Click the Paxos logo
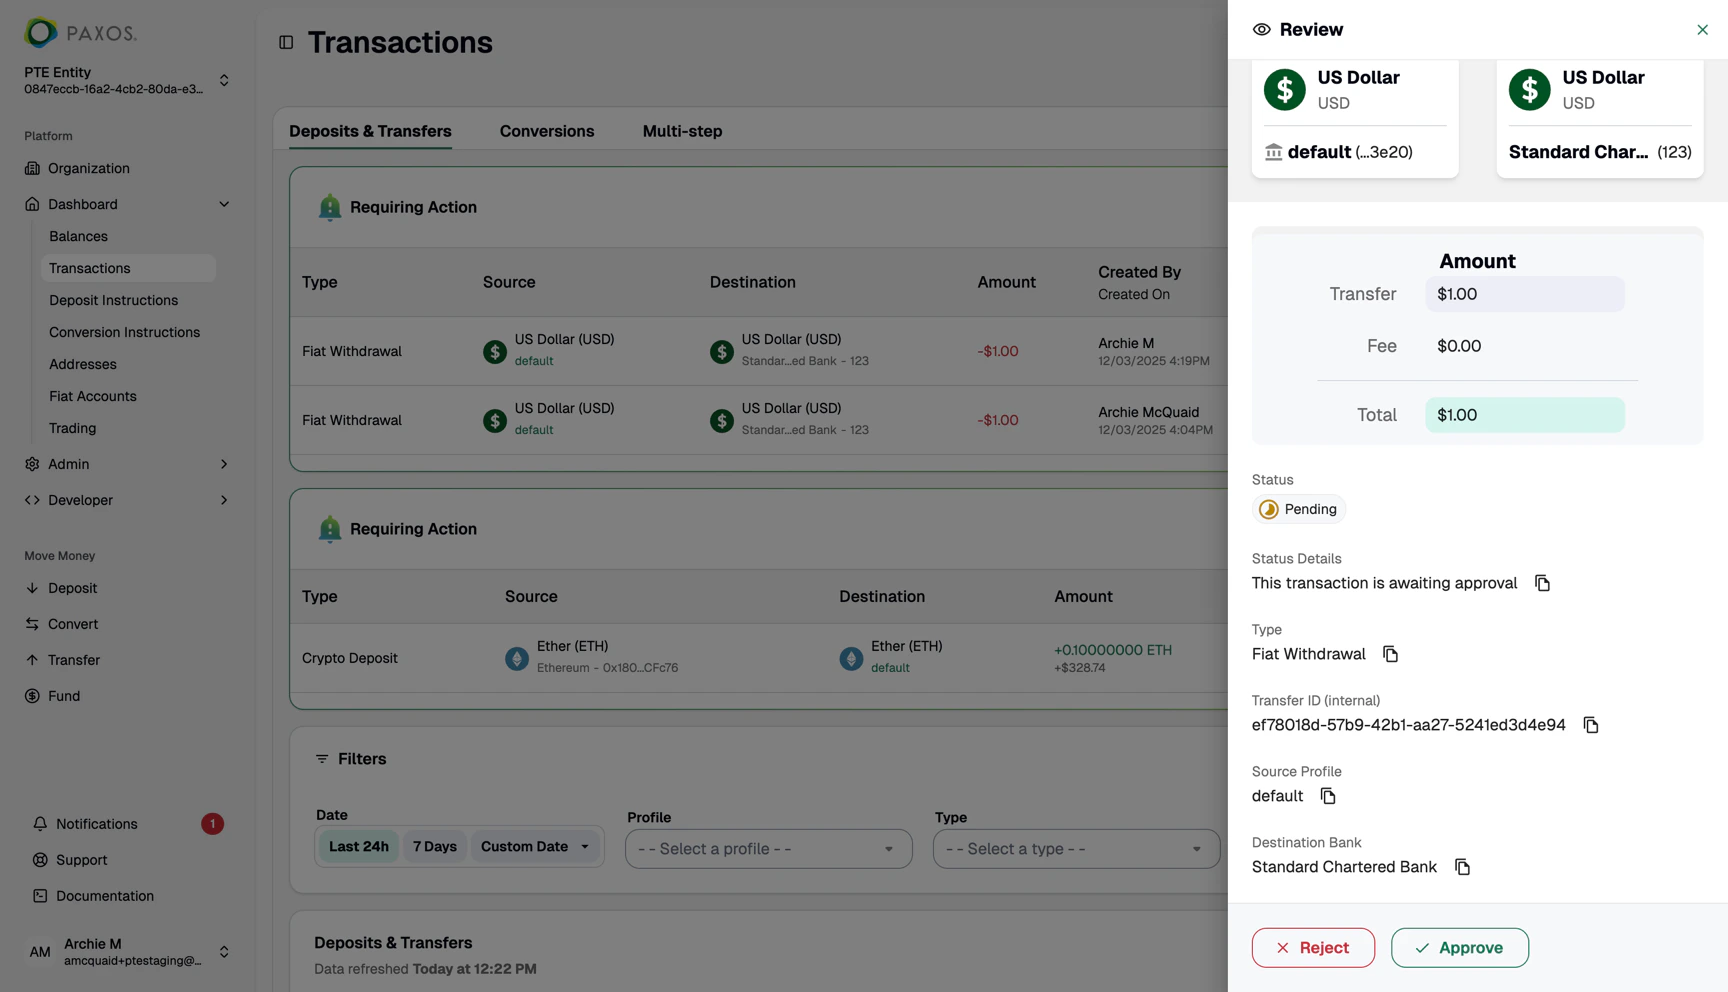This screenshot has height=992, width=1728. (x=81, y=33)
